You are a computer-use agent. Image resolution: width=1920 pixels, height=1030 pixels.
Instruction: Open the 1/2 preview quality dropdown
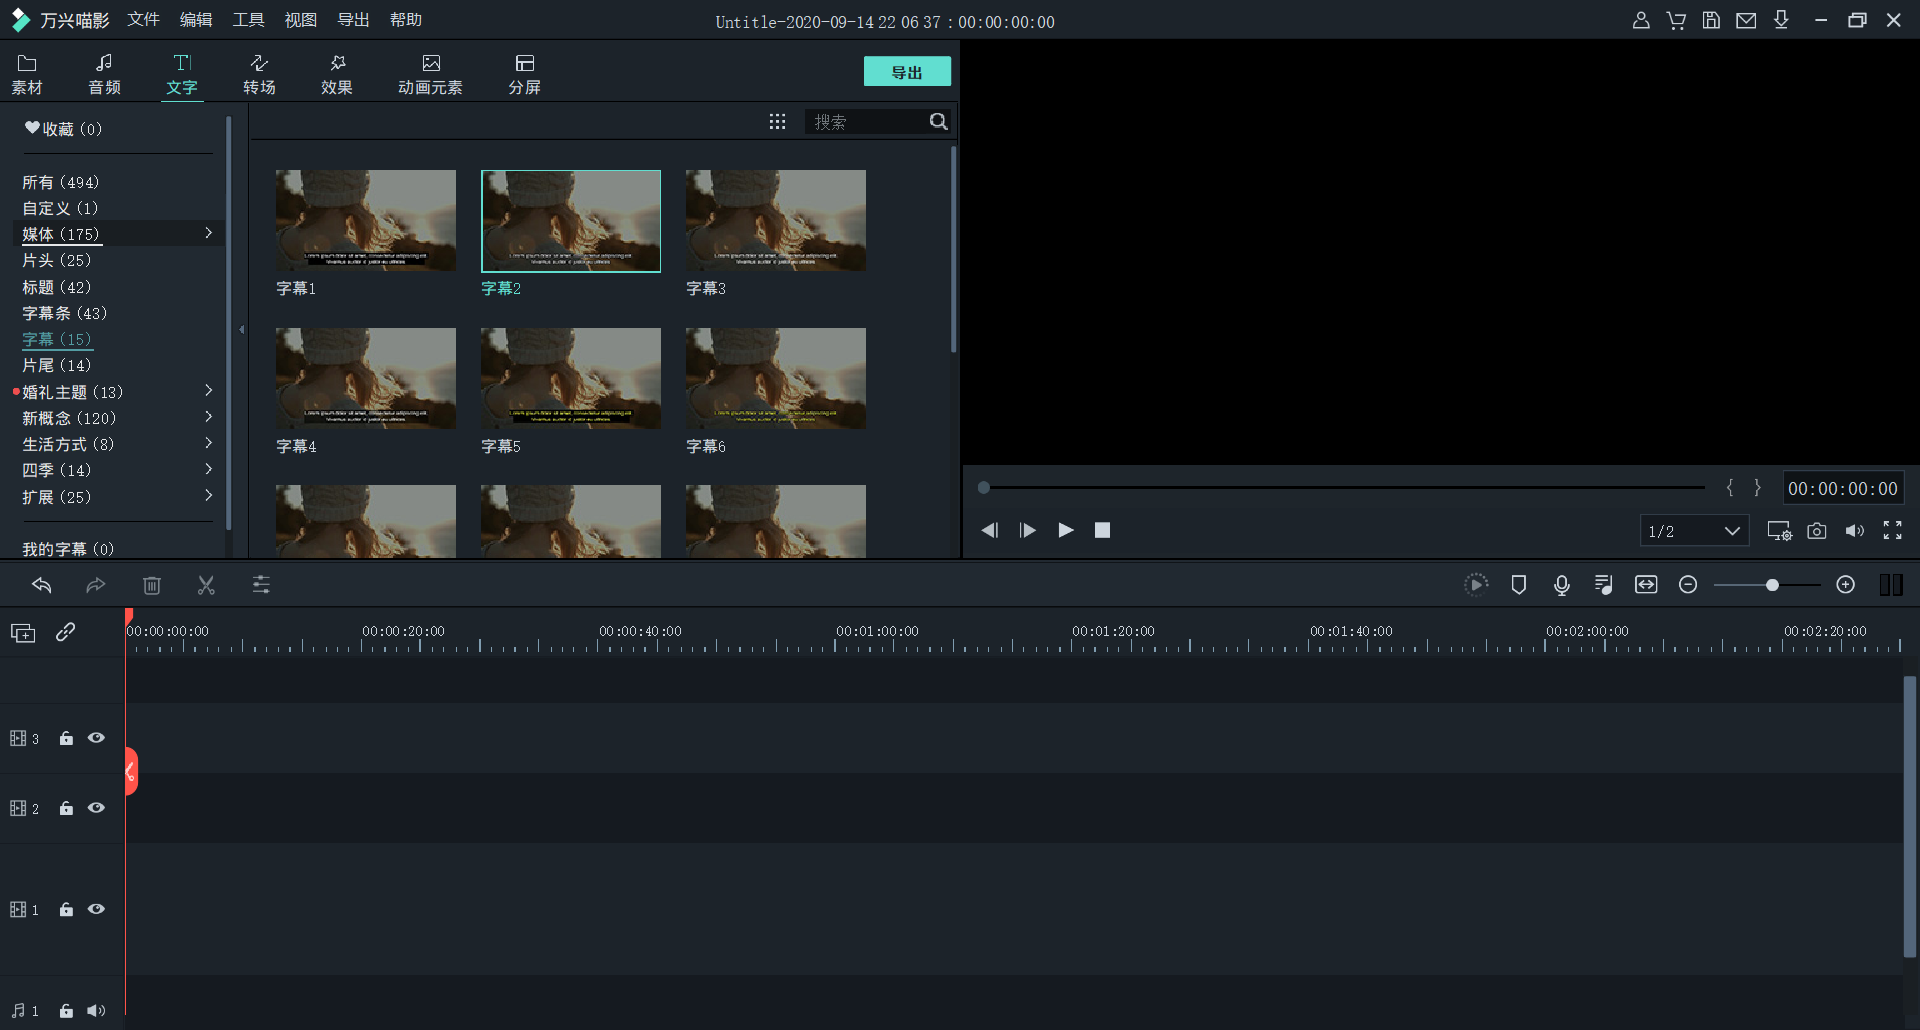point(1694,531)
